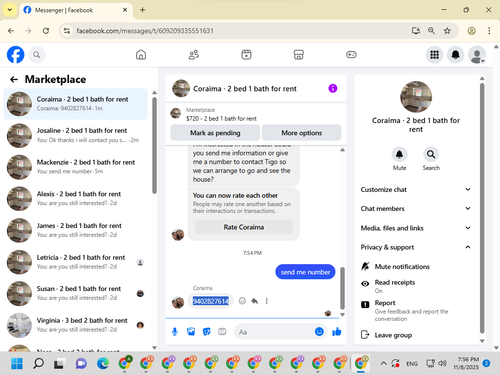Viewport: 500px width, 375px height.
Task: Open Chrome tab search dropdown arrow
Action: pos(10,10)
